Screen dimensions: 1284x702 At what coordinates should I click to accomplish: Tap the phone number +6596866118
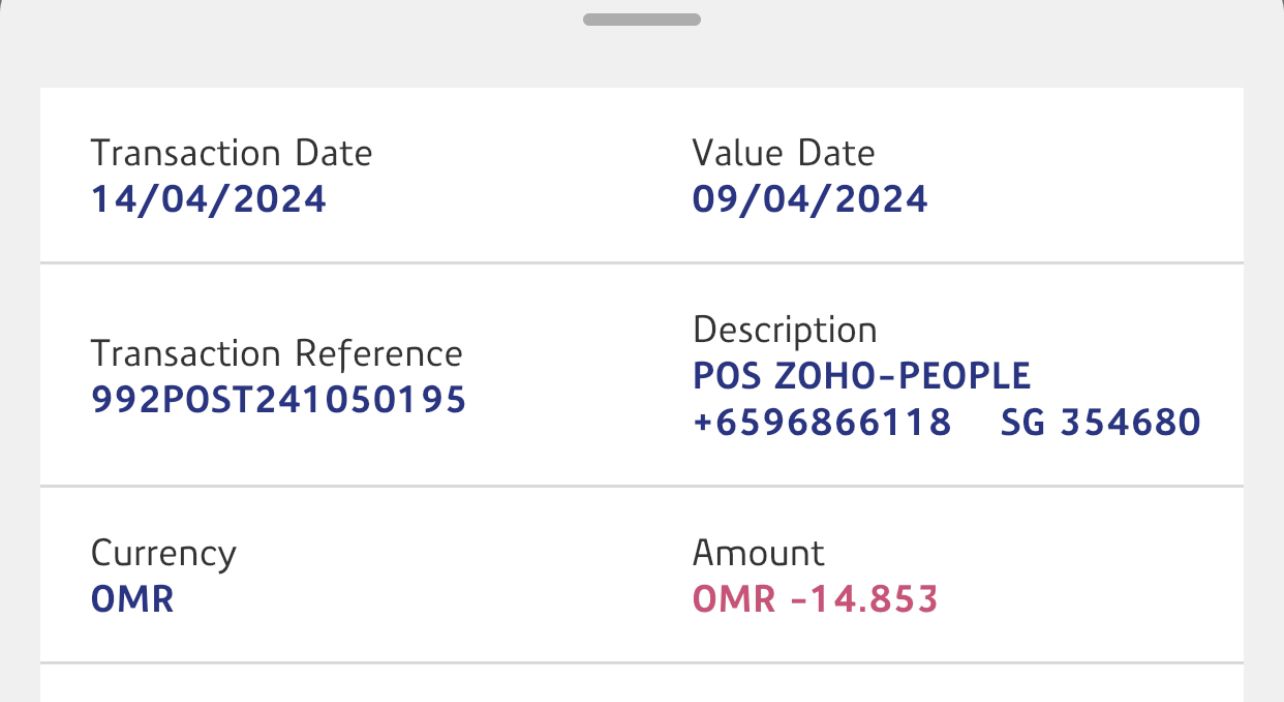(821, 422)
